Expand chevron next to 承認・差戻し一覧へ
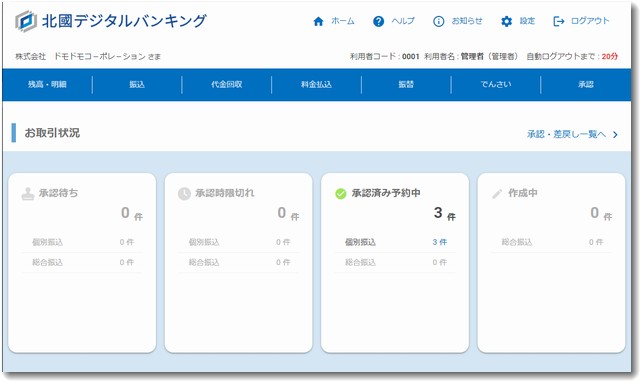 (615, 134)
